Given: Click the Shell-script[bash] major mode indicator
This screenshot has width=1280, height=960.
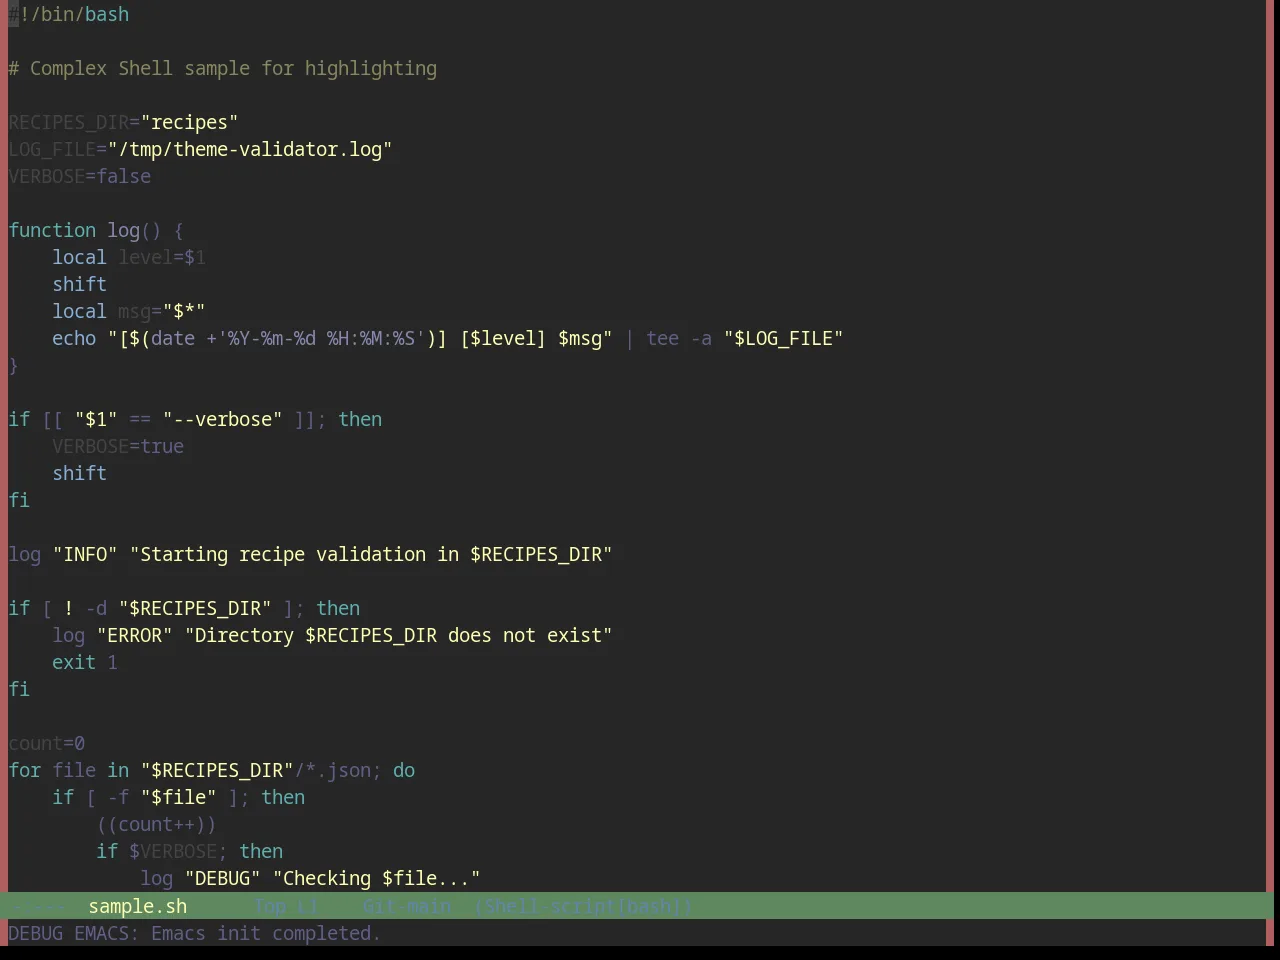Looking at the screenshot, I should tap(583, 906).
